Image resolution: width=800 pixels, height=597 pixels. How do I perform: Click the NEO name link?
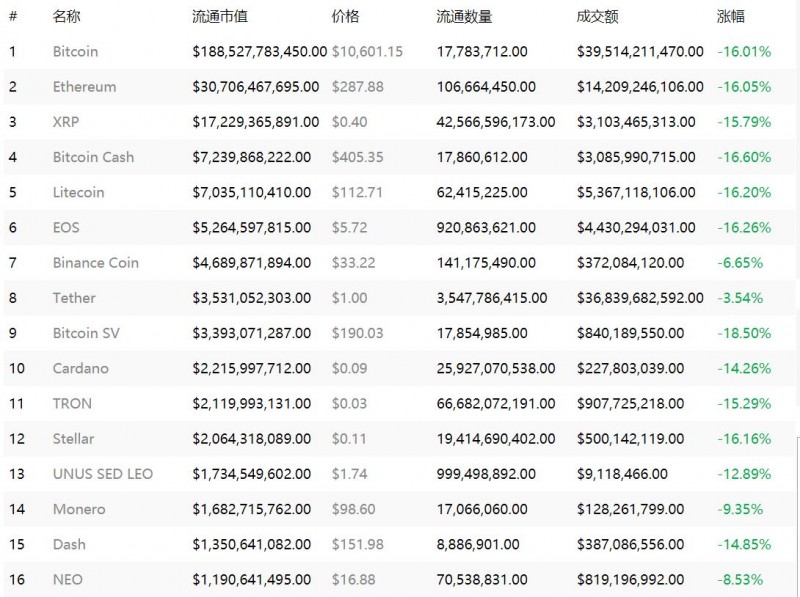pos(67,580)
